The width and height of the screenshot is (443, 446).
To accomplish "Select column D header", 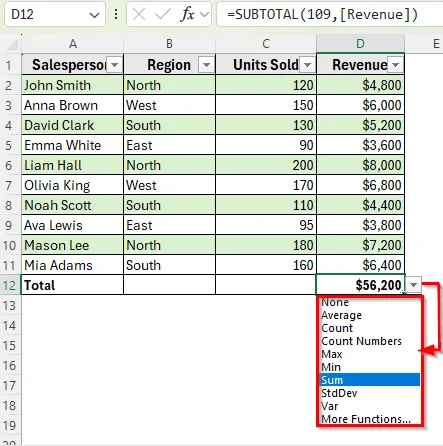I will click(x=360, y=44).
